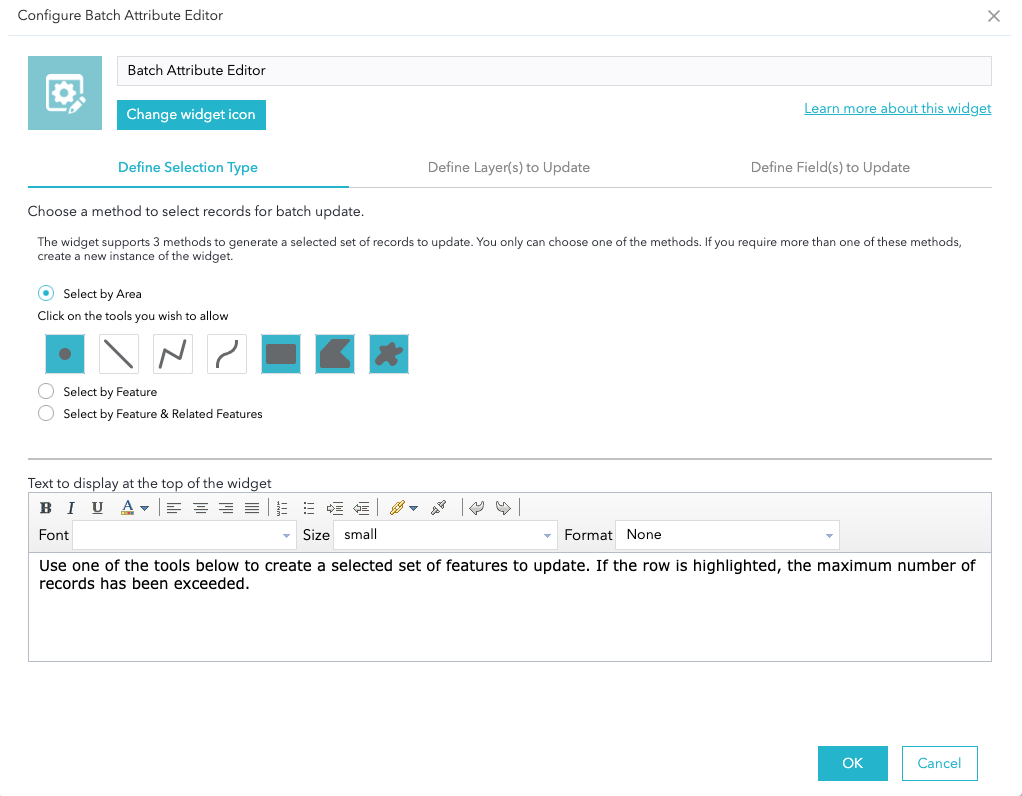Choose the Select by Area radio button
The image size is (1022, 796).
point(46,293)
